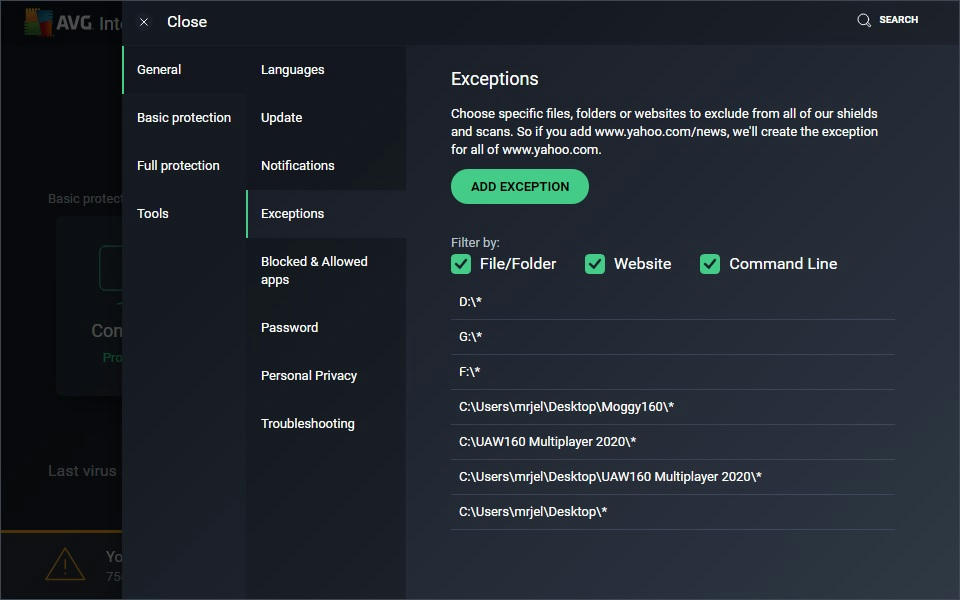Open the Password settings section
This screenshot has height=600, width=960.
326,328
